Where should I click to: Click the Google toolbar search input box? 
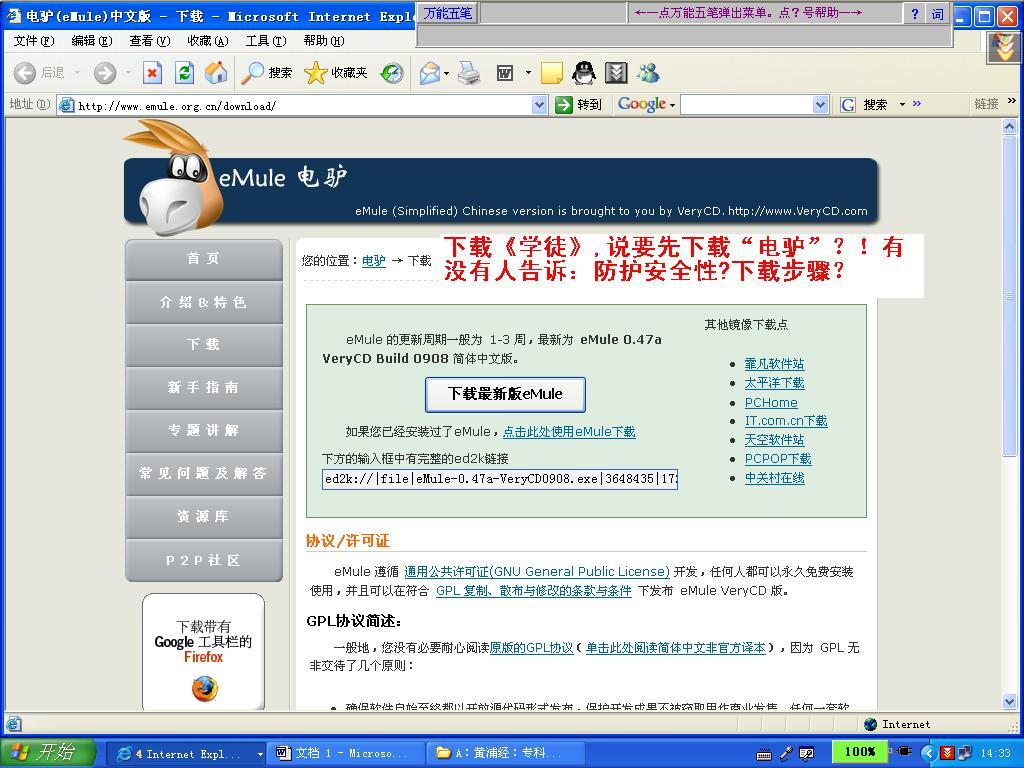[x=747, y=104]
